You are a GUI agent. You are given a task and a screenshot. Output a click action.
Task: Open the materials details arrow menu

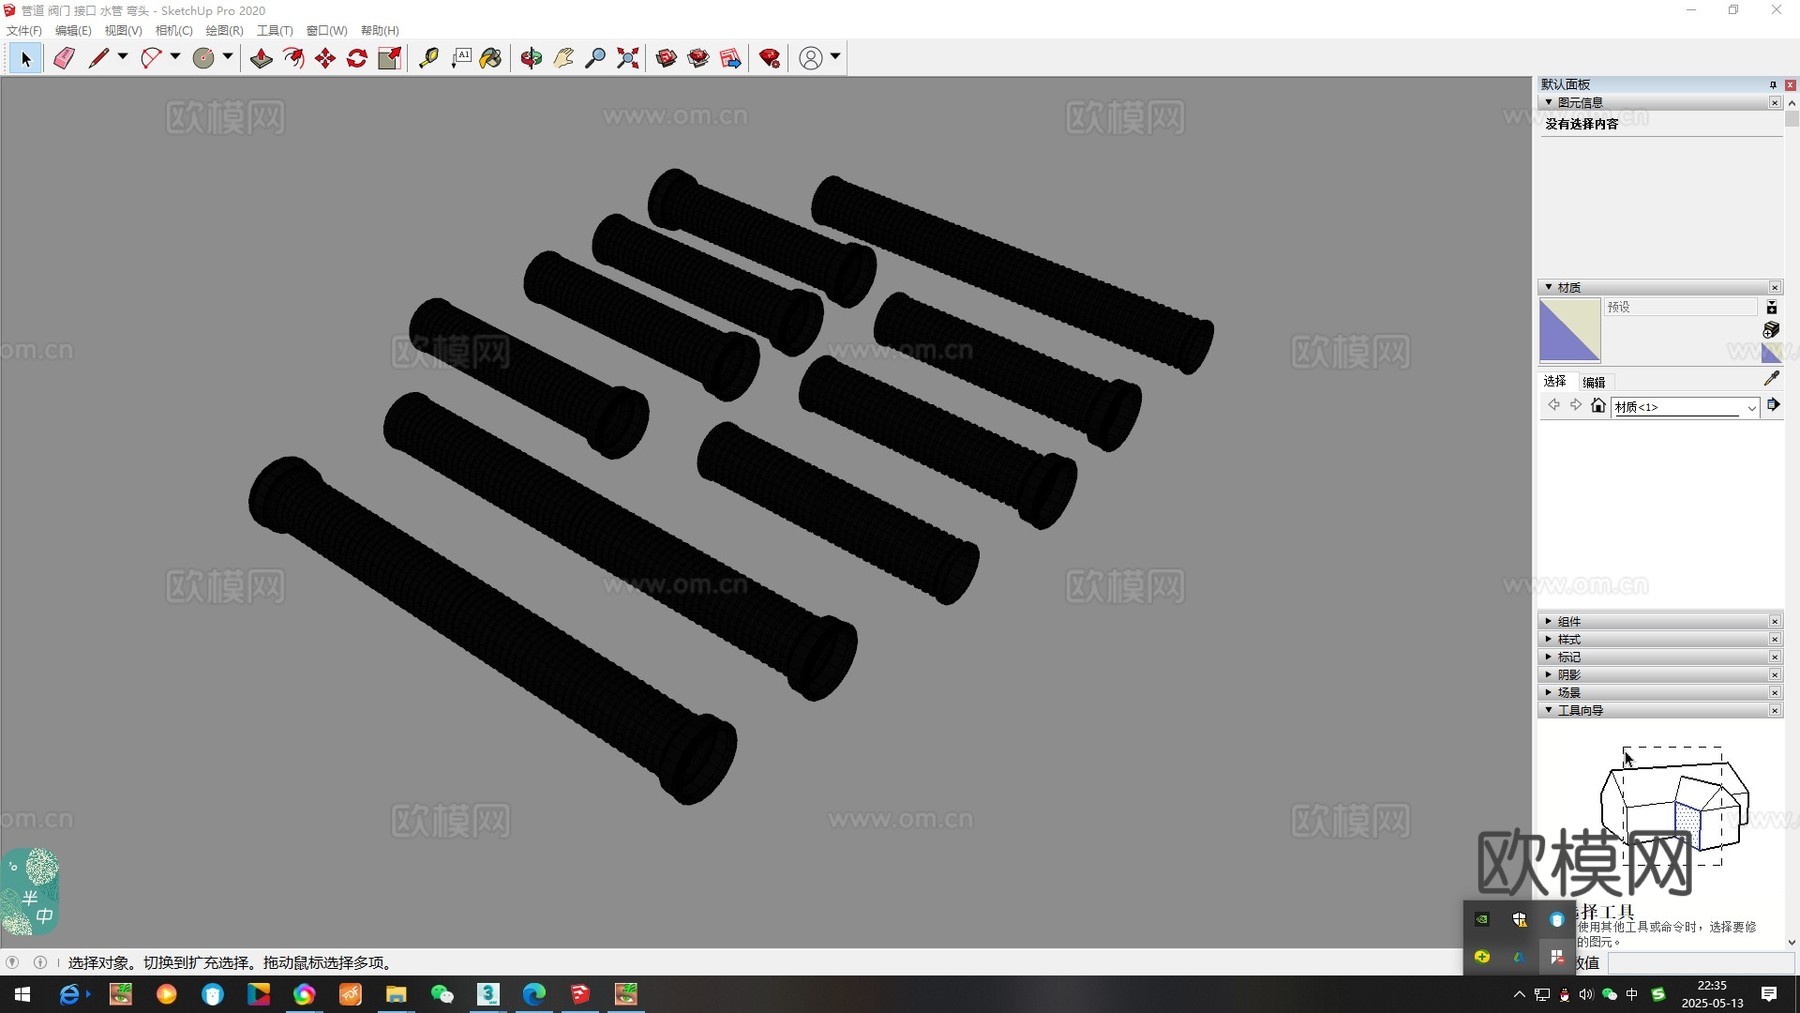pos(1773,405)
